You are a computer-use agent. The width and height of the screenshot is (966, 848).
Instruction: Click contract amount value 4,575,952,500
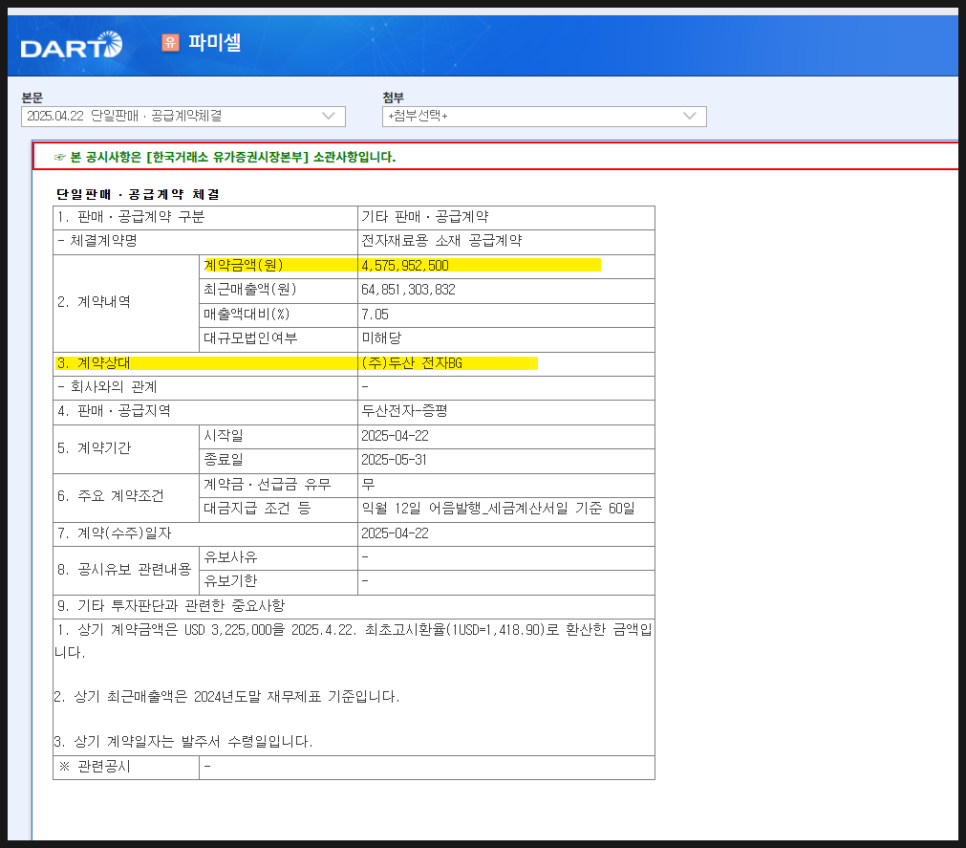coord(405,266)
